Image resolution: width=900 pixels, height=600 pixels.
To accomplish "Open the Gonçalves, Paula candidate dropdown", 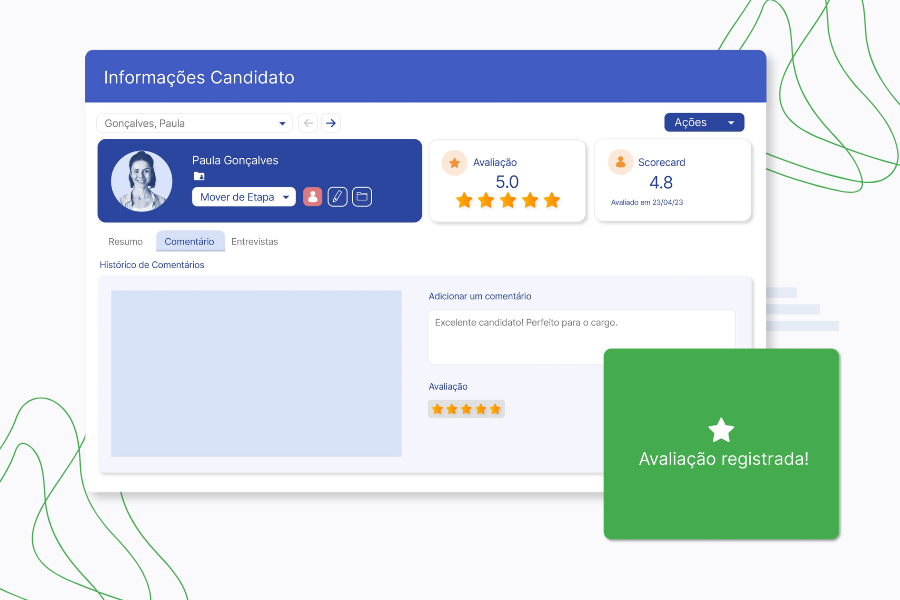I will pos(194,123).
